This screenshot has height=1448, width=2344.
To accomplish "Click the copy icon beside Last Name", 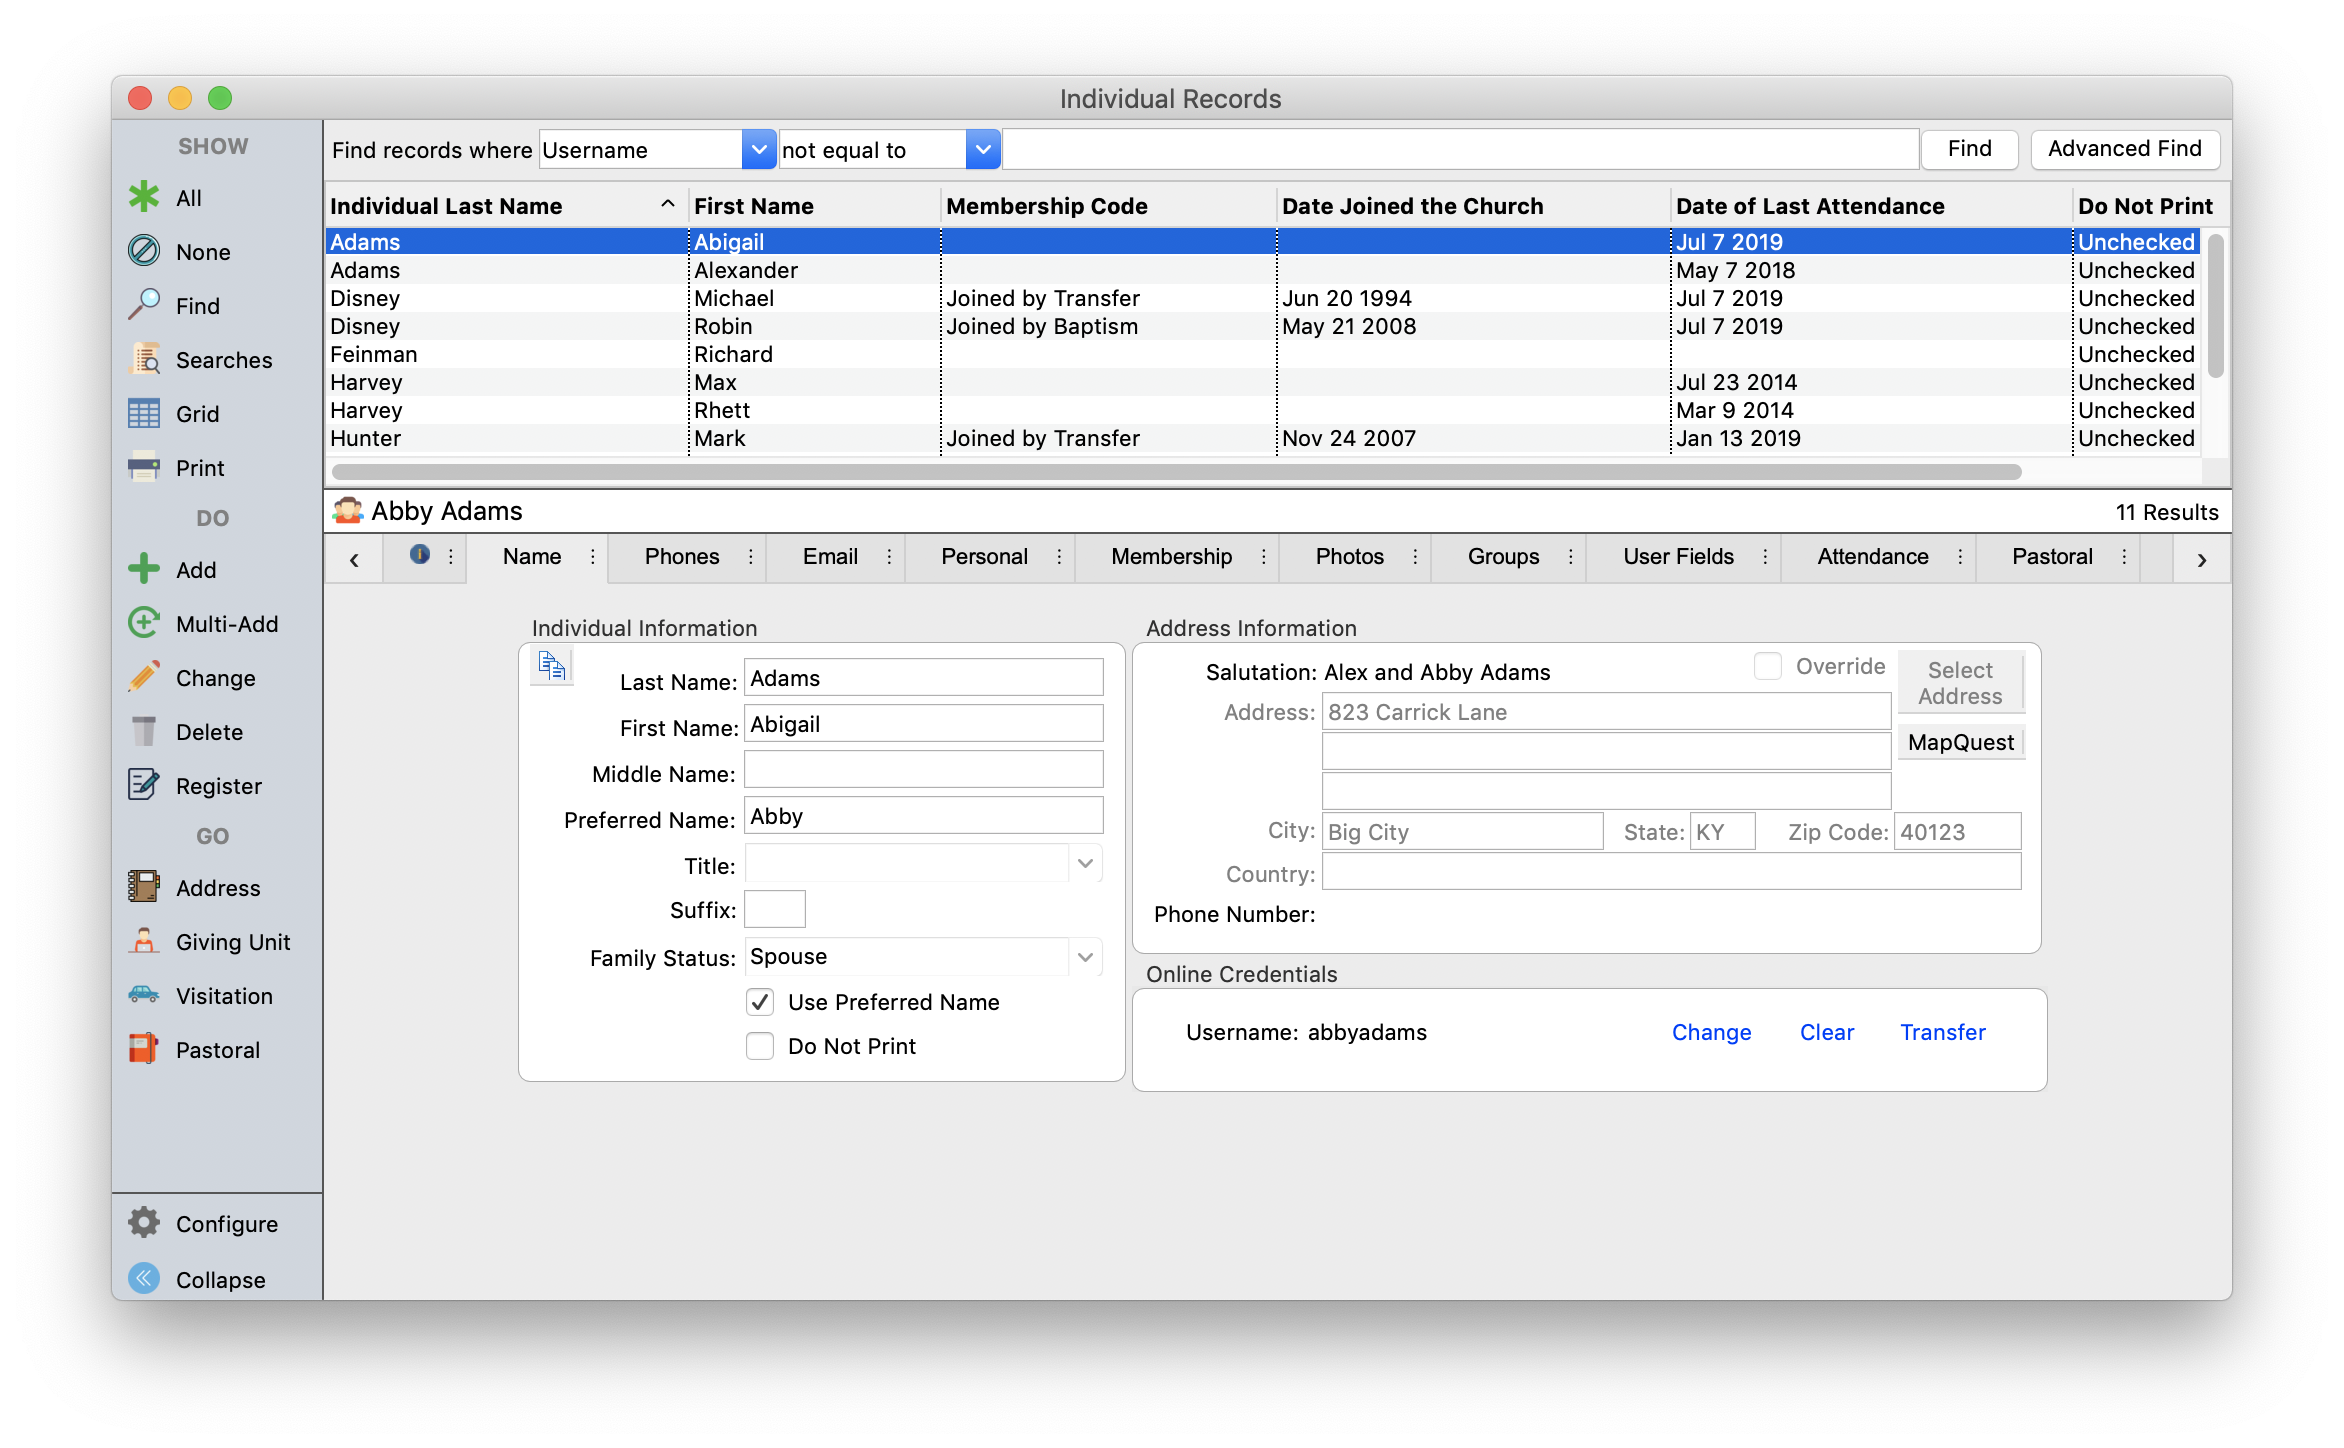I will point(552,665).
